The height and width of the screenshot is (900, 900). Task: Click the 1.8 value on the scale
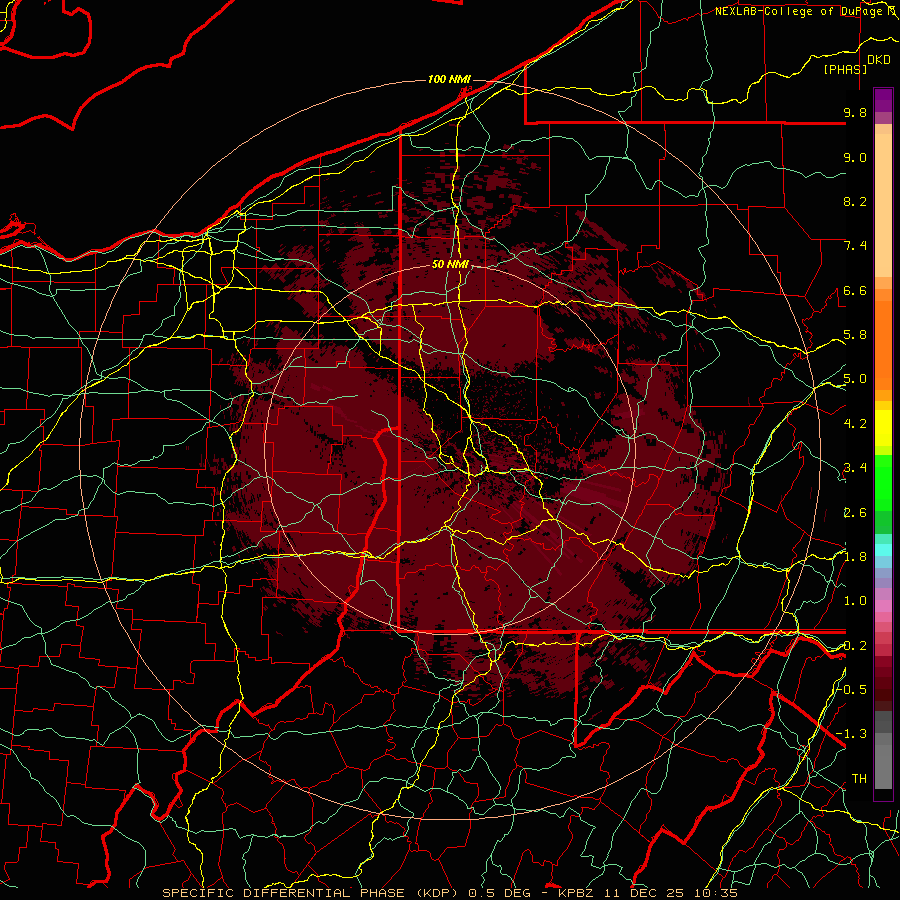coord(855,557)
